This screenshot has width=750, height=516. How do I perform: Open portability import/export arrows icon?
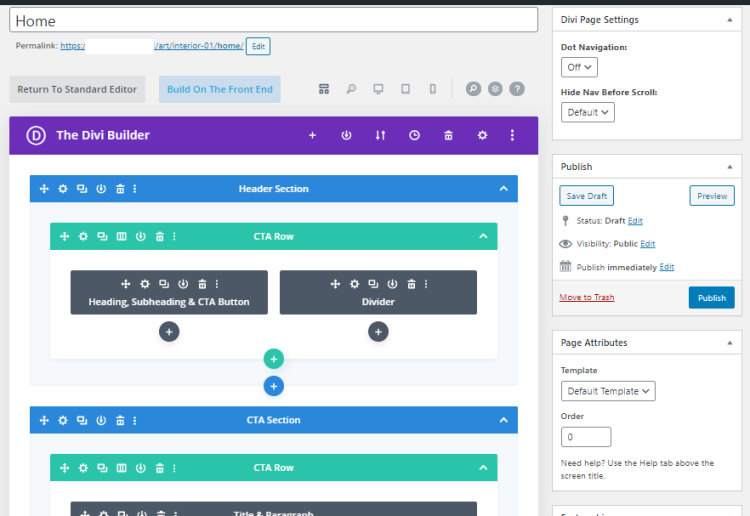point(380,135)
